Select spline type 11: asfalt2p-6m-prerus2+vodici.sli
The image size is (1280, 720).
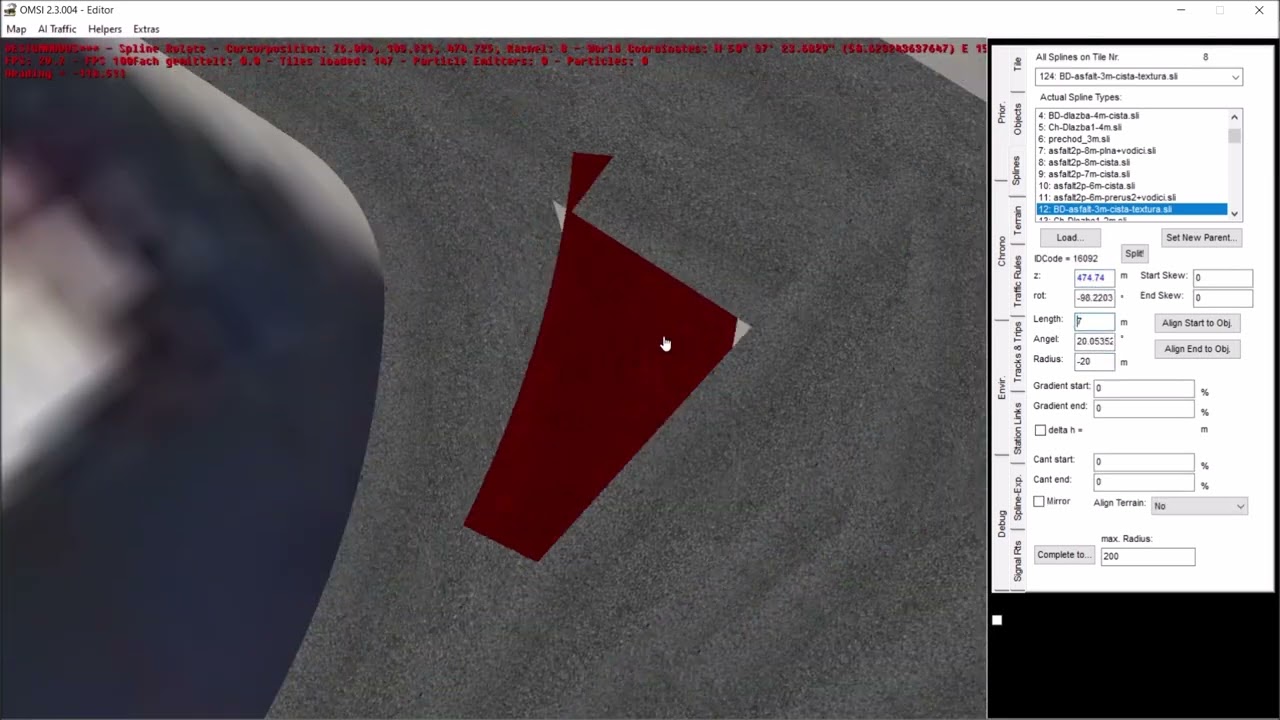coord(1131,198)
